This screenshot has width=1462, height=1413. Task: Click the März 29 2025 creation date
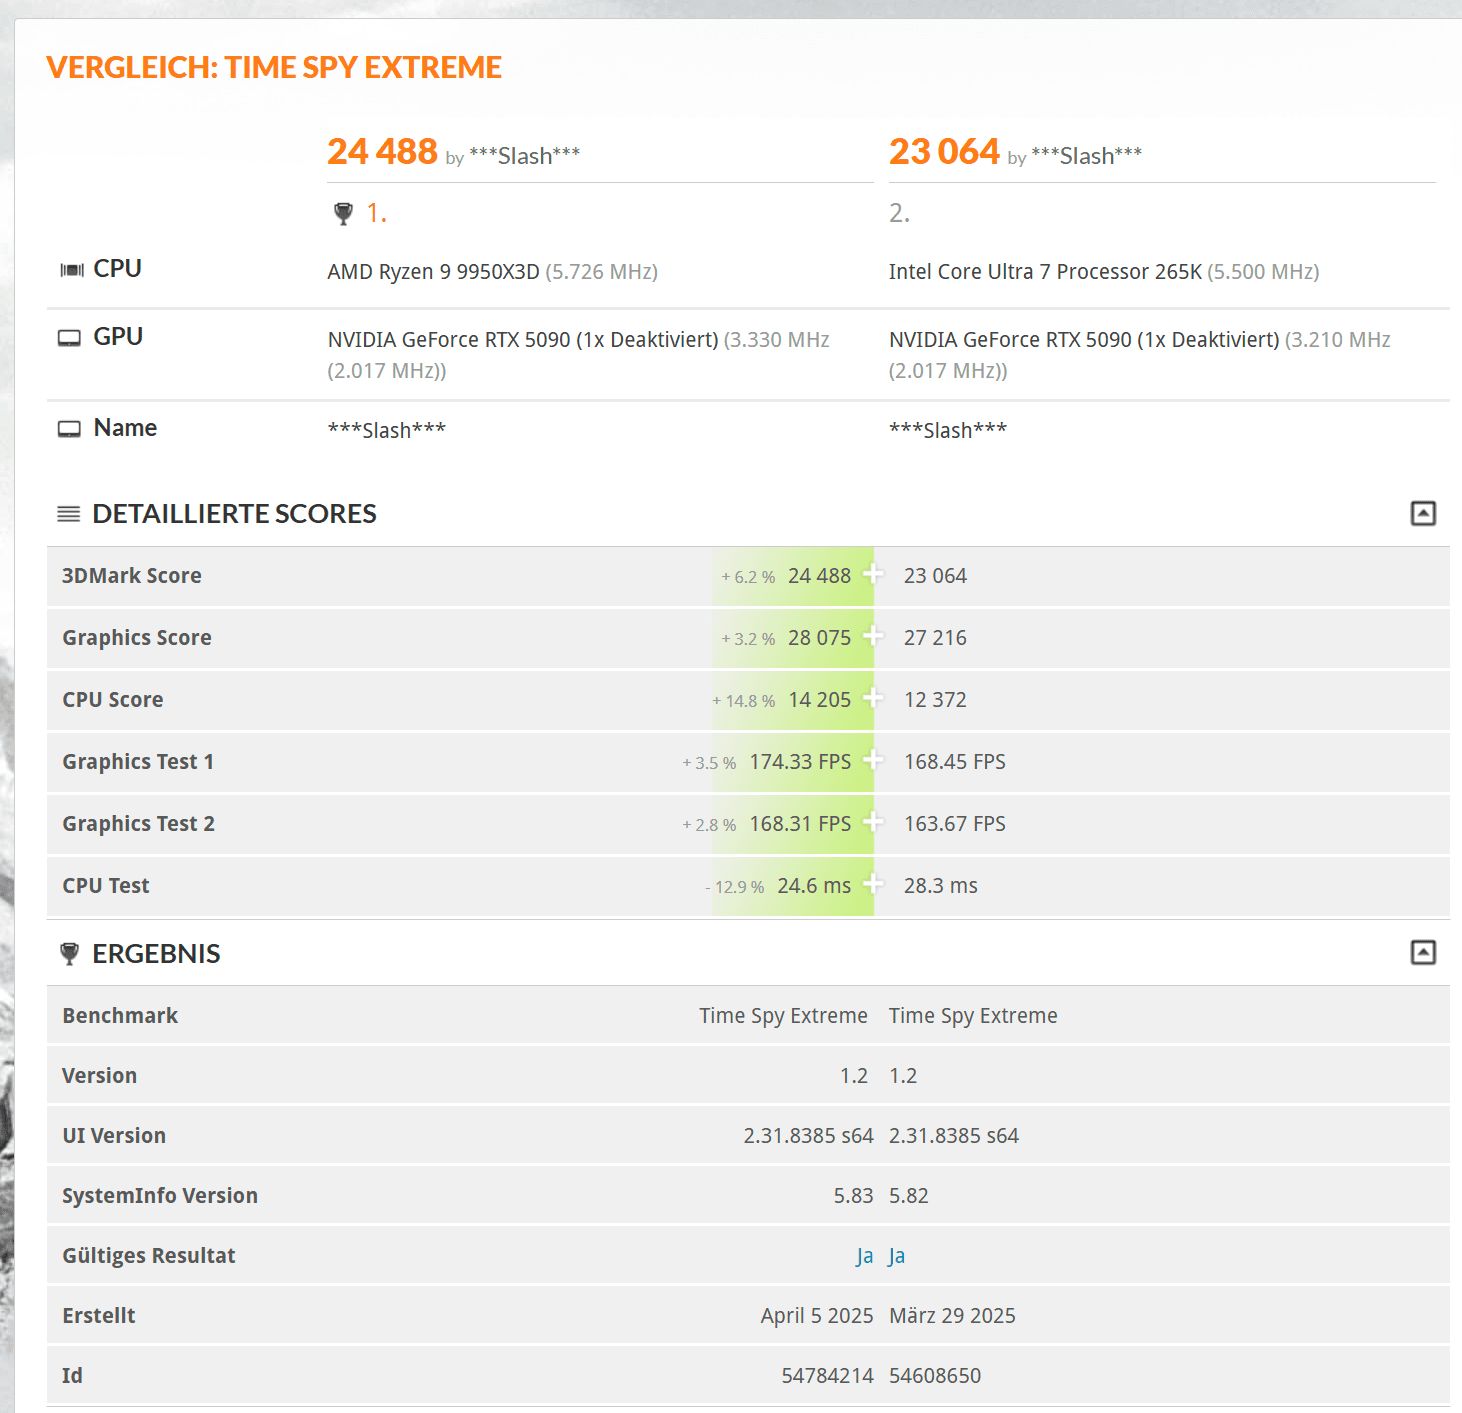coord(952,1316)
